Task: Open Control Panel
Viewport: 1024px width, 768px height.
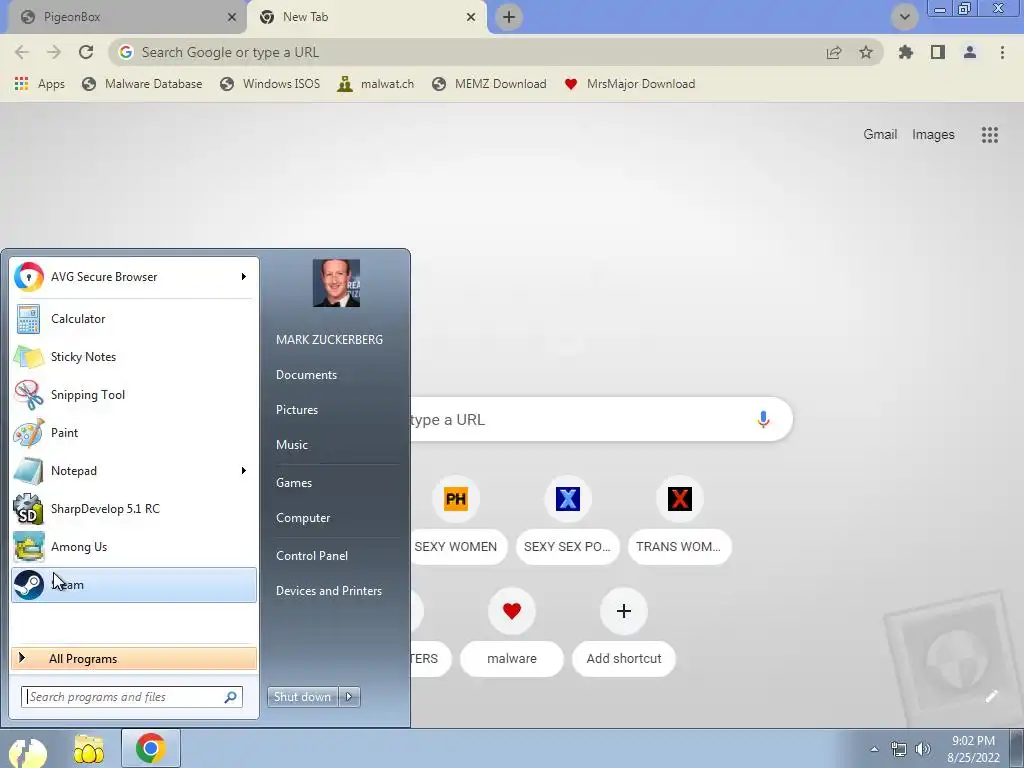Action: 312,556
